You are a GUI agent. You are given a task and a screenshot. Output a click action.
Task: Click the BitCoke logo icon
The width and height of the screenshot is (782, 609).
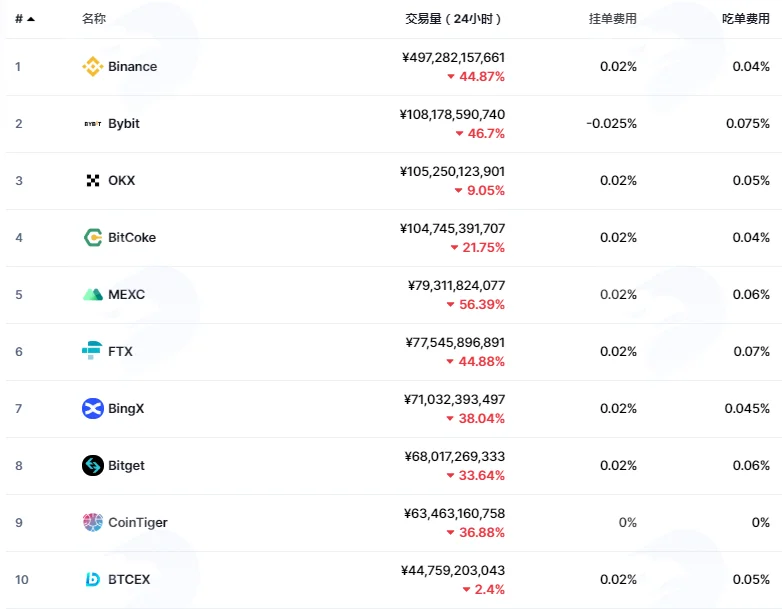[93, 237]
